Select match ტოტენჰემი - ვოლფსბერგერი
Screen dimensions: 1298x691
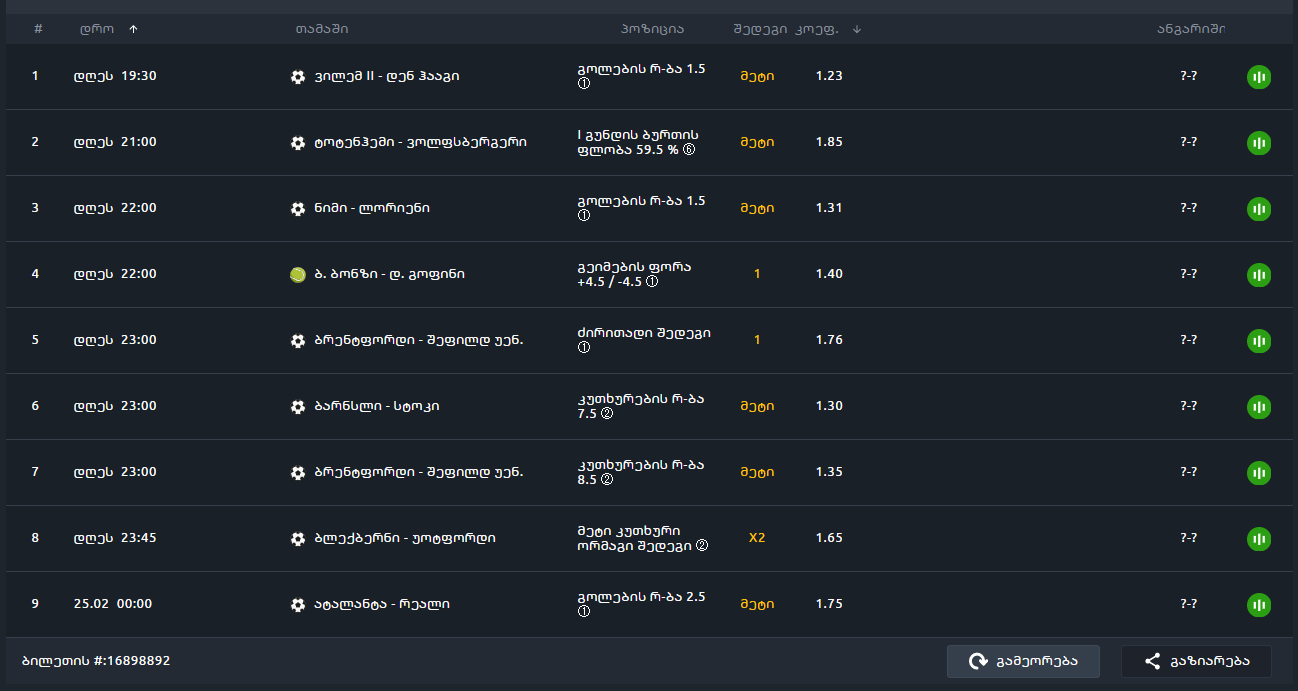420,142
